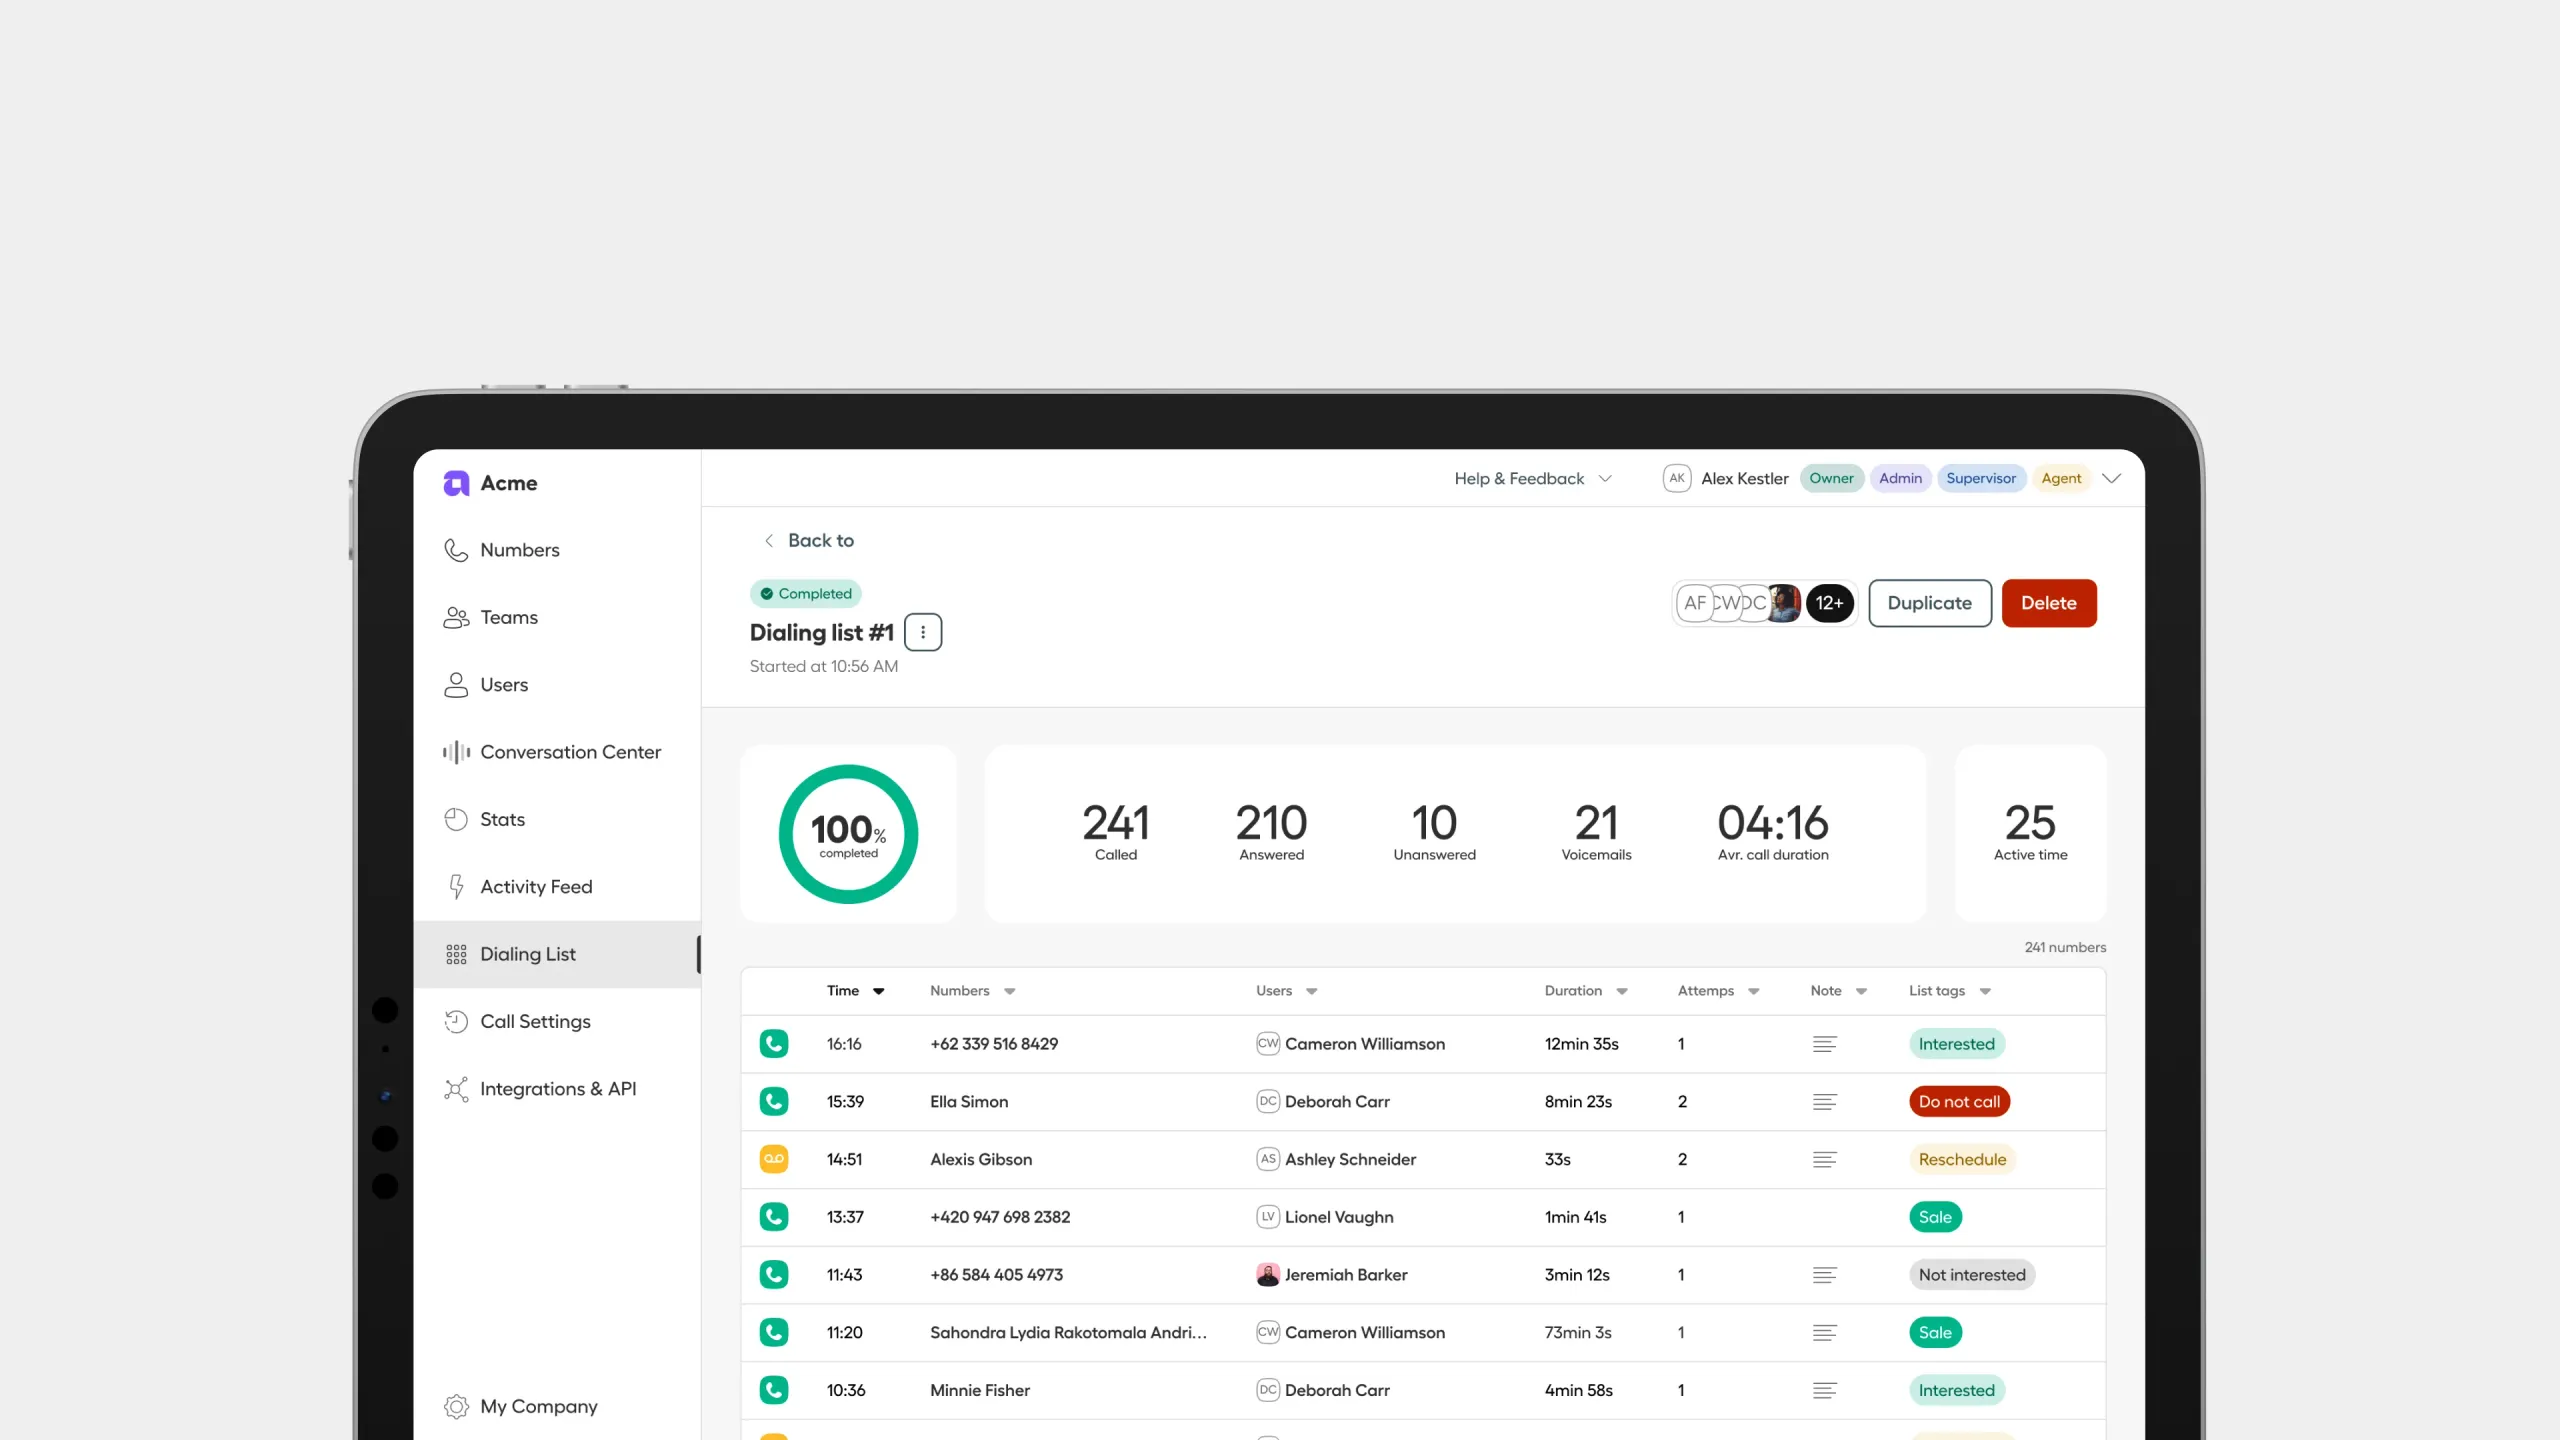Click the green call icon for 16:16 row
Viewport: 2560px width, 1440px height.
[x=773, y=1044]
